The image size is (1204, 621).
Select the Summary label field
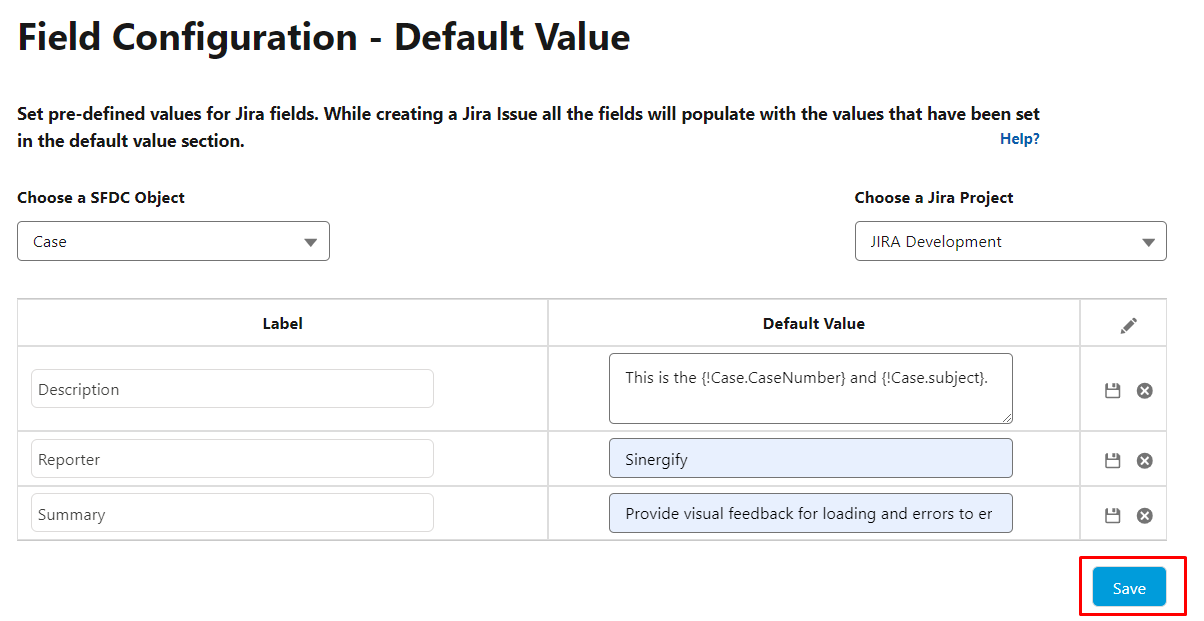tap(232, 513)
